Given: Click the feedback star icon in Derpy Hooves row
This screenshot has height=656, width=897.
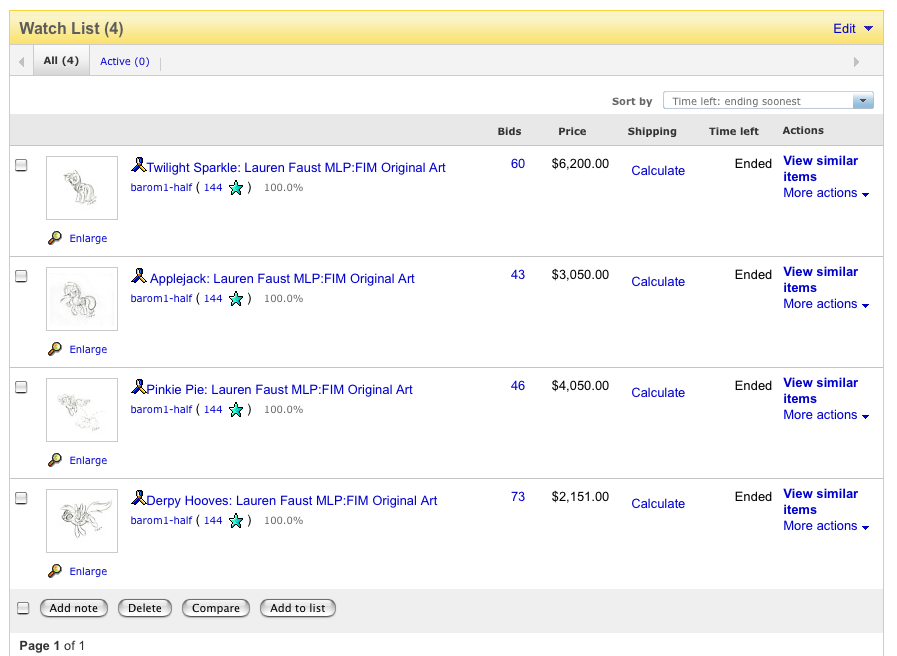Looking at the screenshot, I should click(x=236, y=521).
